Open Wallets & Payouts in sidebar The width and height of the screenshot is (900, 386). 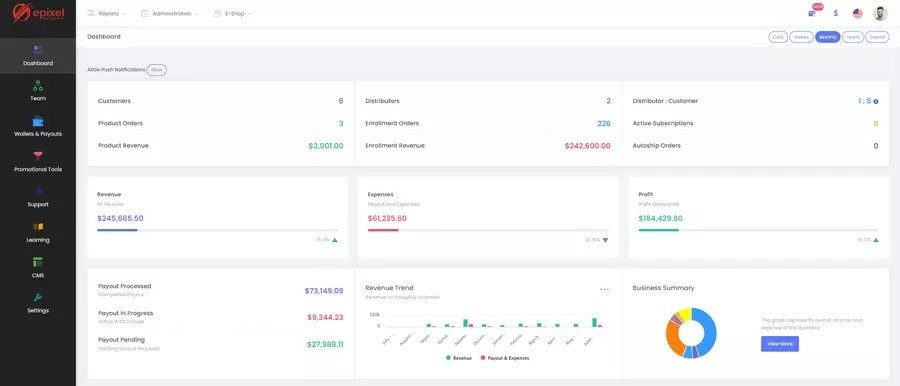tap(38, 126)
